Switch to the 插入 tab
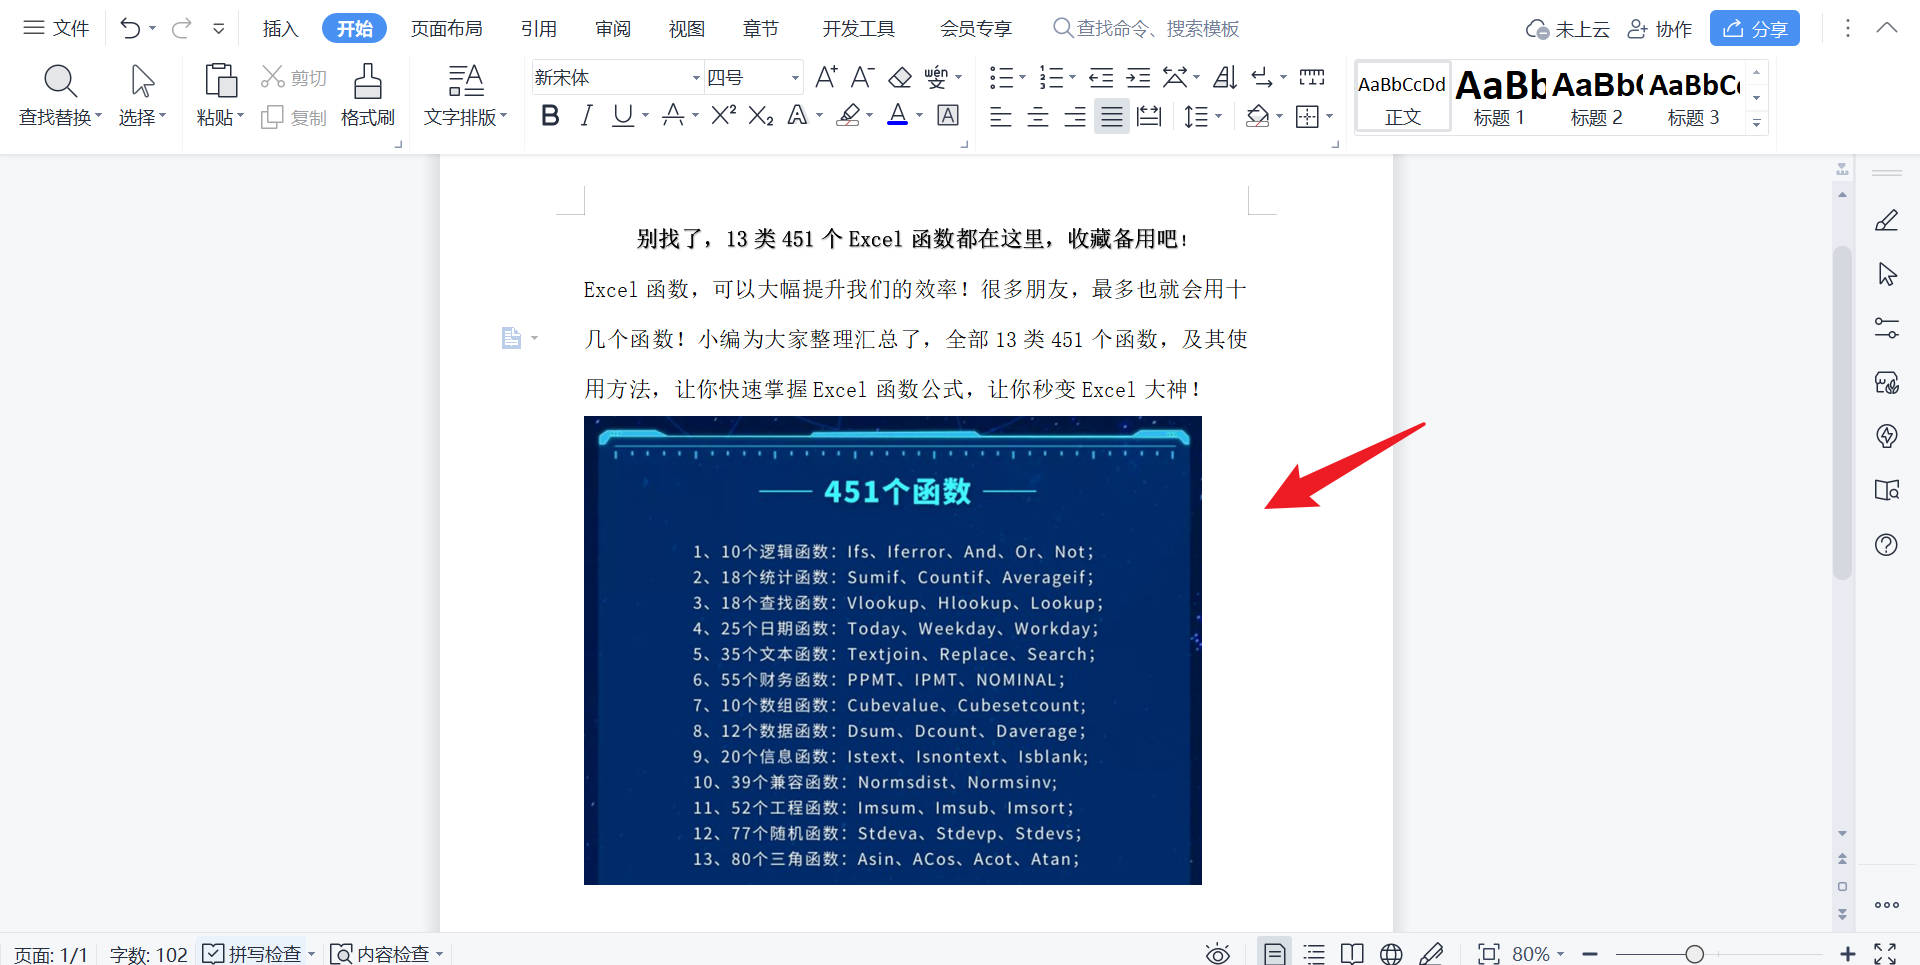The image size is (1920, 965). coord(280,29)
